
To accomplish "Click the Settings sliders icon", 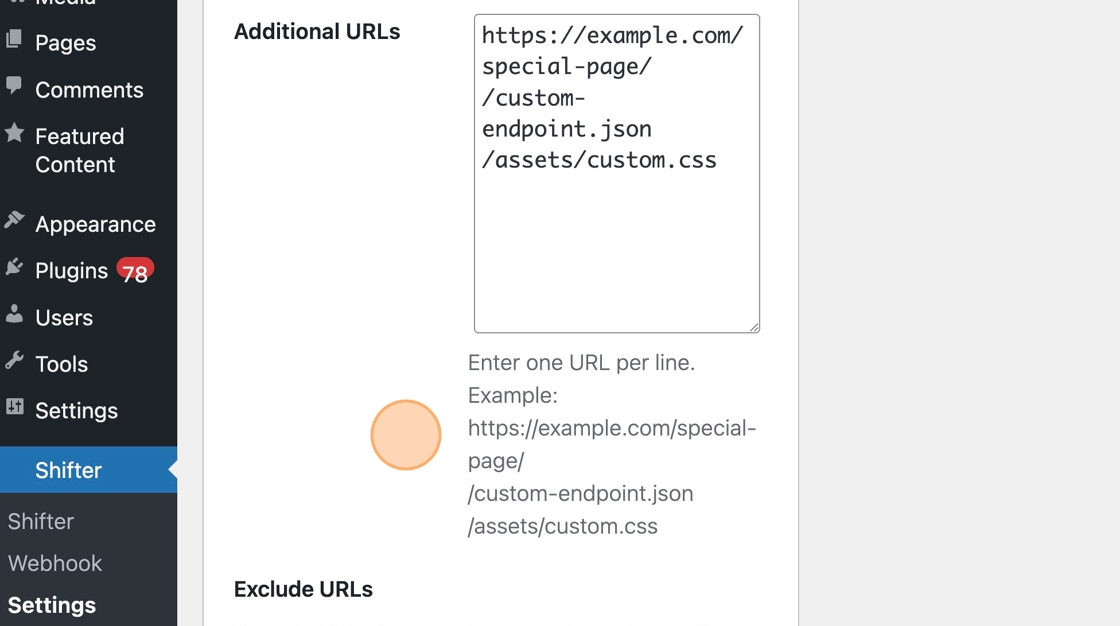I will (14, 407).
